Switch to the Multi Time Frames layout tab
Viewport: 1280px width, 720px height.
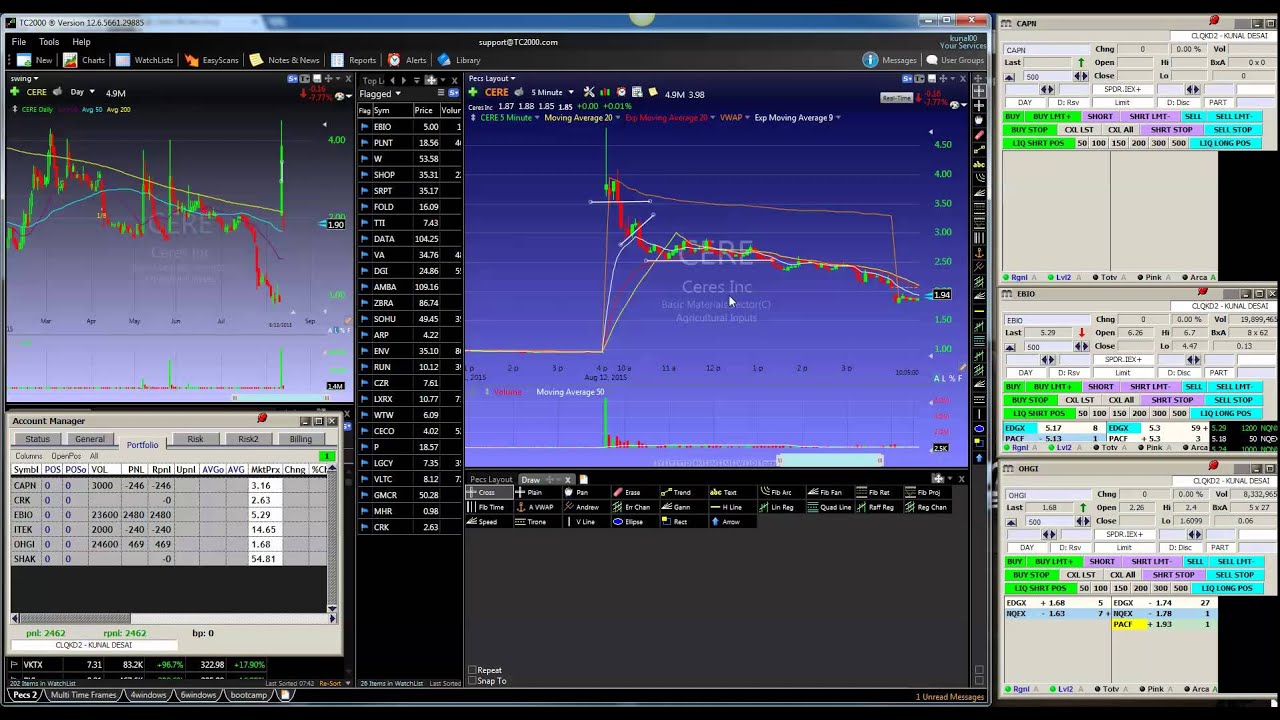(x=83, y=695)
